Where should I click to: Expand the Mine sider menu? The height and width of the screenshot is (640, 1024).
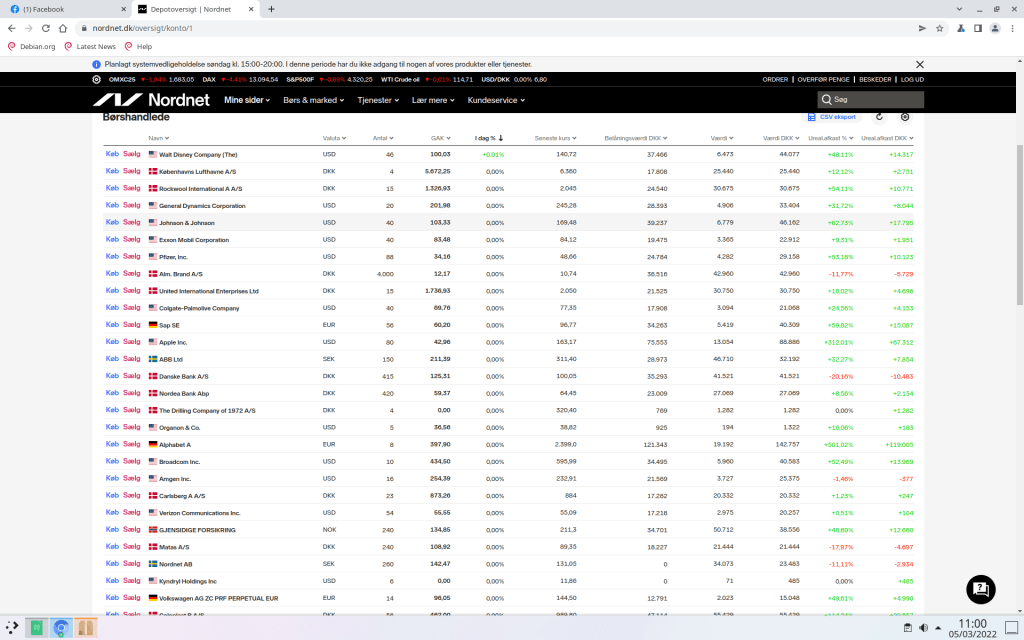[x=249, y=100]
